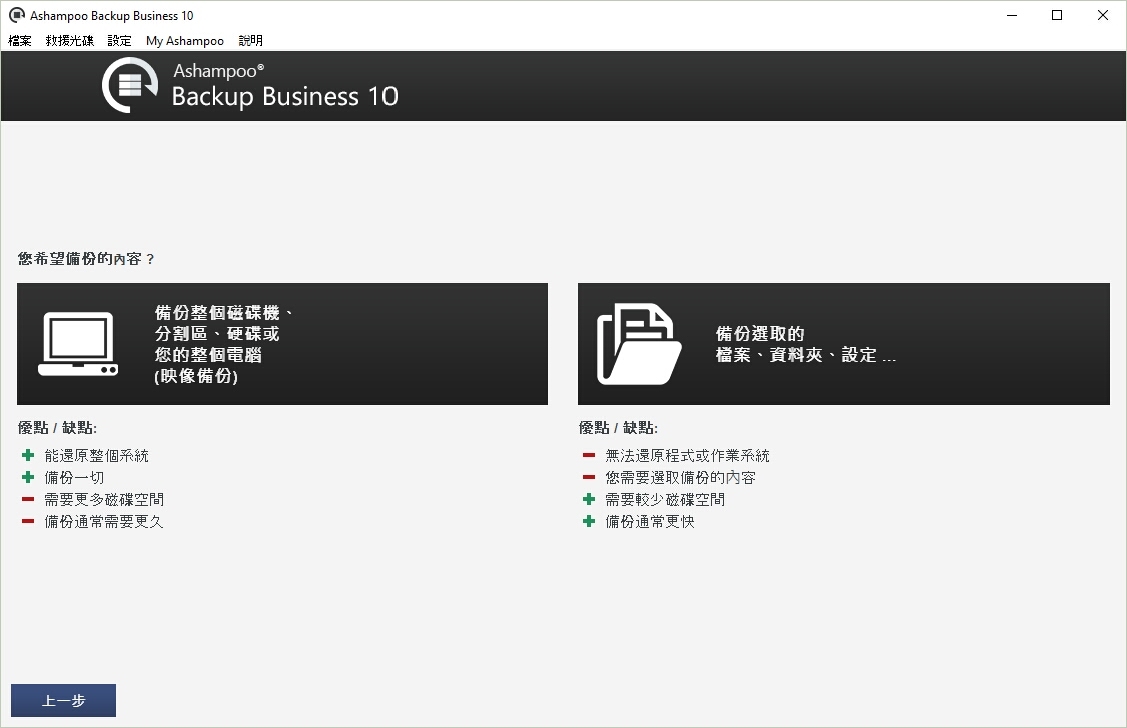Image resolution: width=1127 pixels, height=728 pixels.
Task: Go back with the 上一步 button
Action: coord(63,701)
